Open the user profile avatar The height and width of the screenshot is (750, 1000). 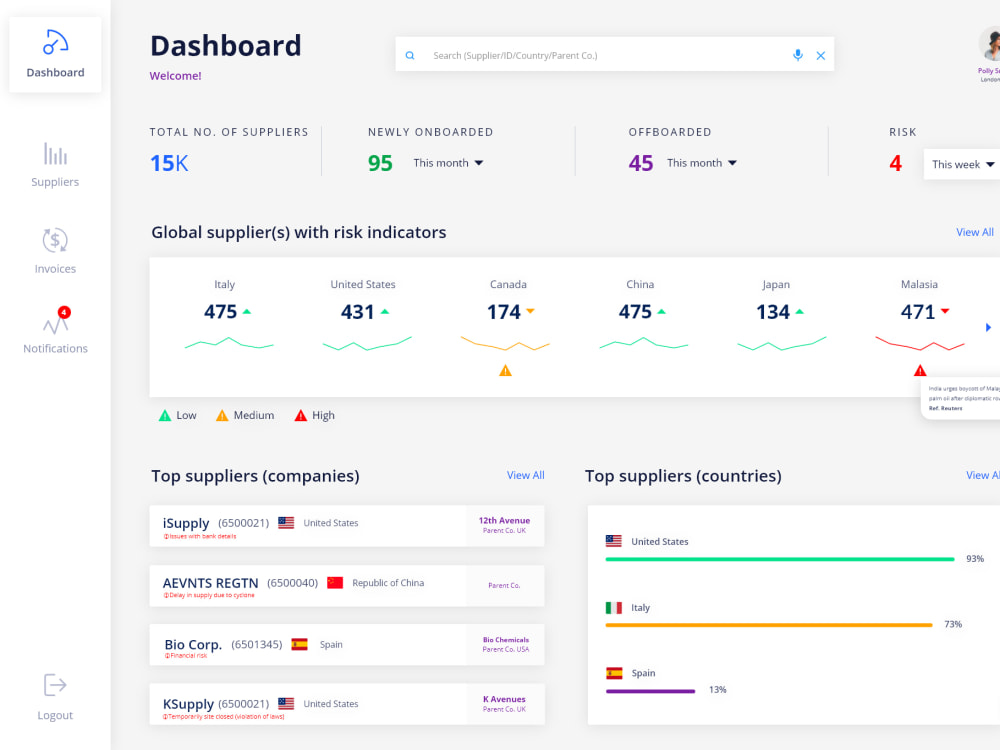point(989,45)
